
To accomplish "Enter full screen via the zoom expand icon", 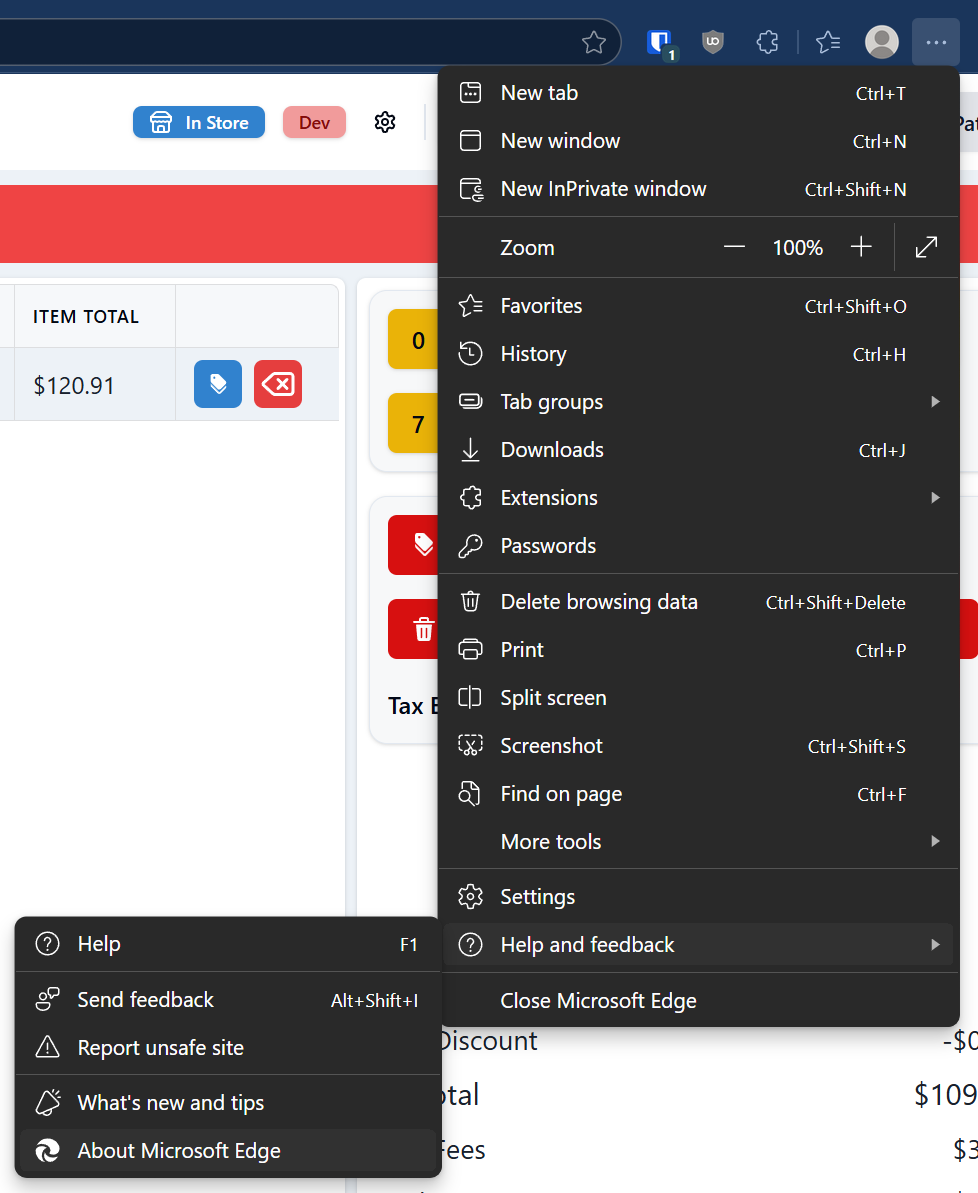I will coord(926,247).
